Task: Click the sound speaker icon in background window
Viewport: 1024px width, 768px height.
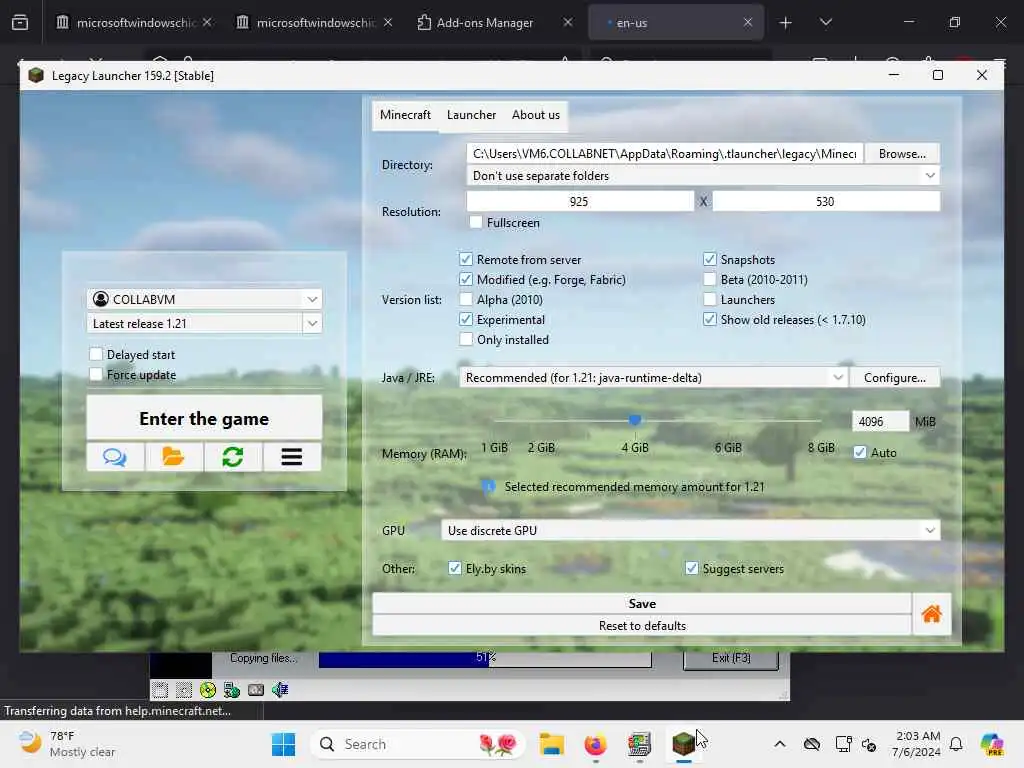Action: click(x=280, y=690)
